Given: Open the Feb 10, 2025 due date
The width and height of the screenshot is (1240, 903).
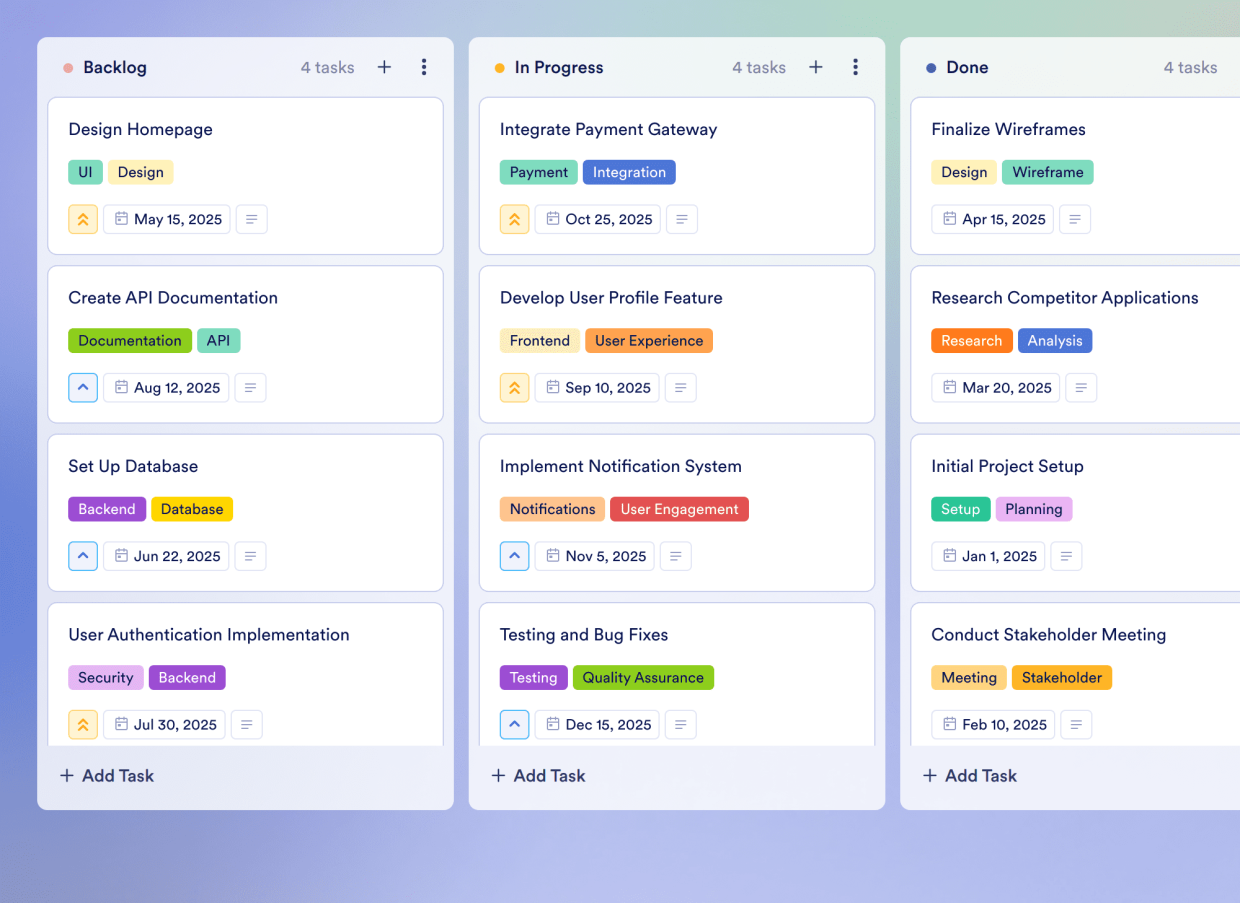Looking at the screenshot, I should coord(994,724).
